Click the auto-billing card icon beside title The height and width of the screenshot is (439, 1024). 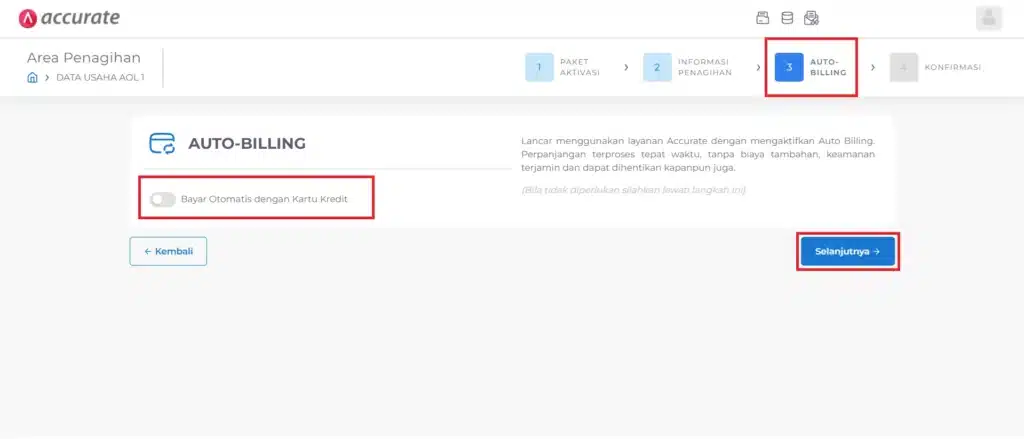(x=162, y=144)
